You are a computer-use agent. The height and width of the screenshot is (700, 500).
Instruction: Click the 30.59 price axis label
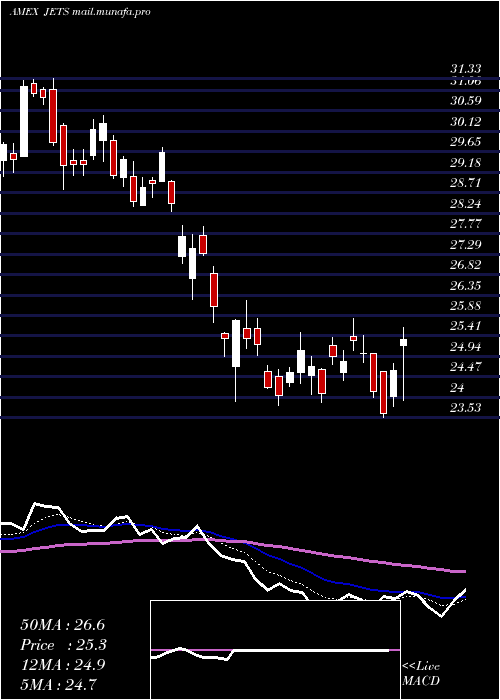coord(465,101)
